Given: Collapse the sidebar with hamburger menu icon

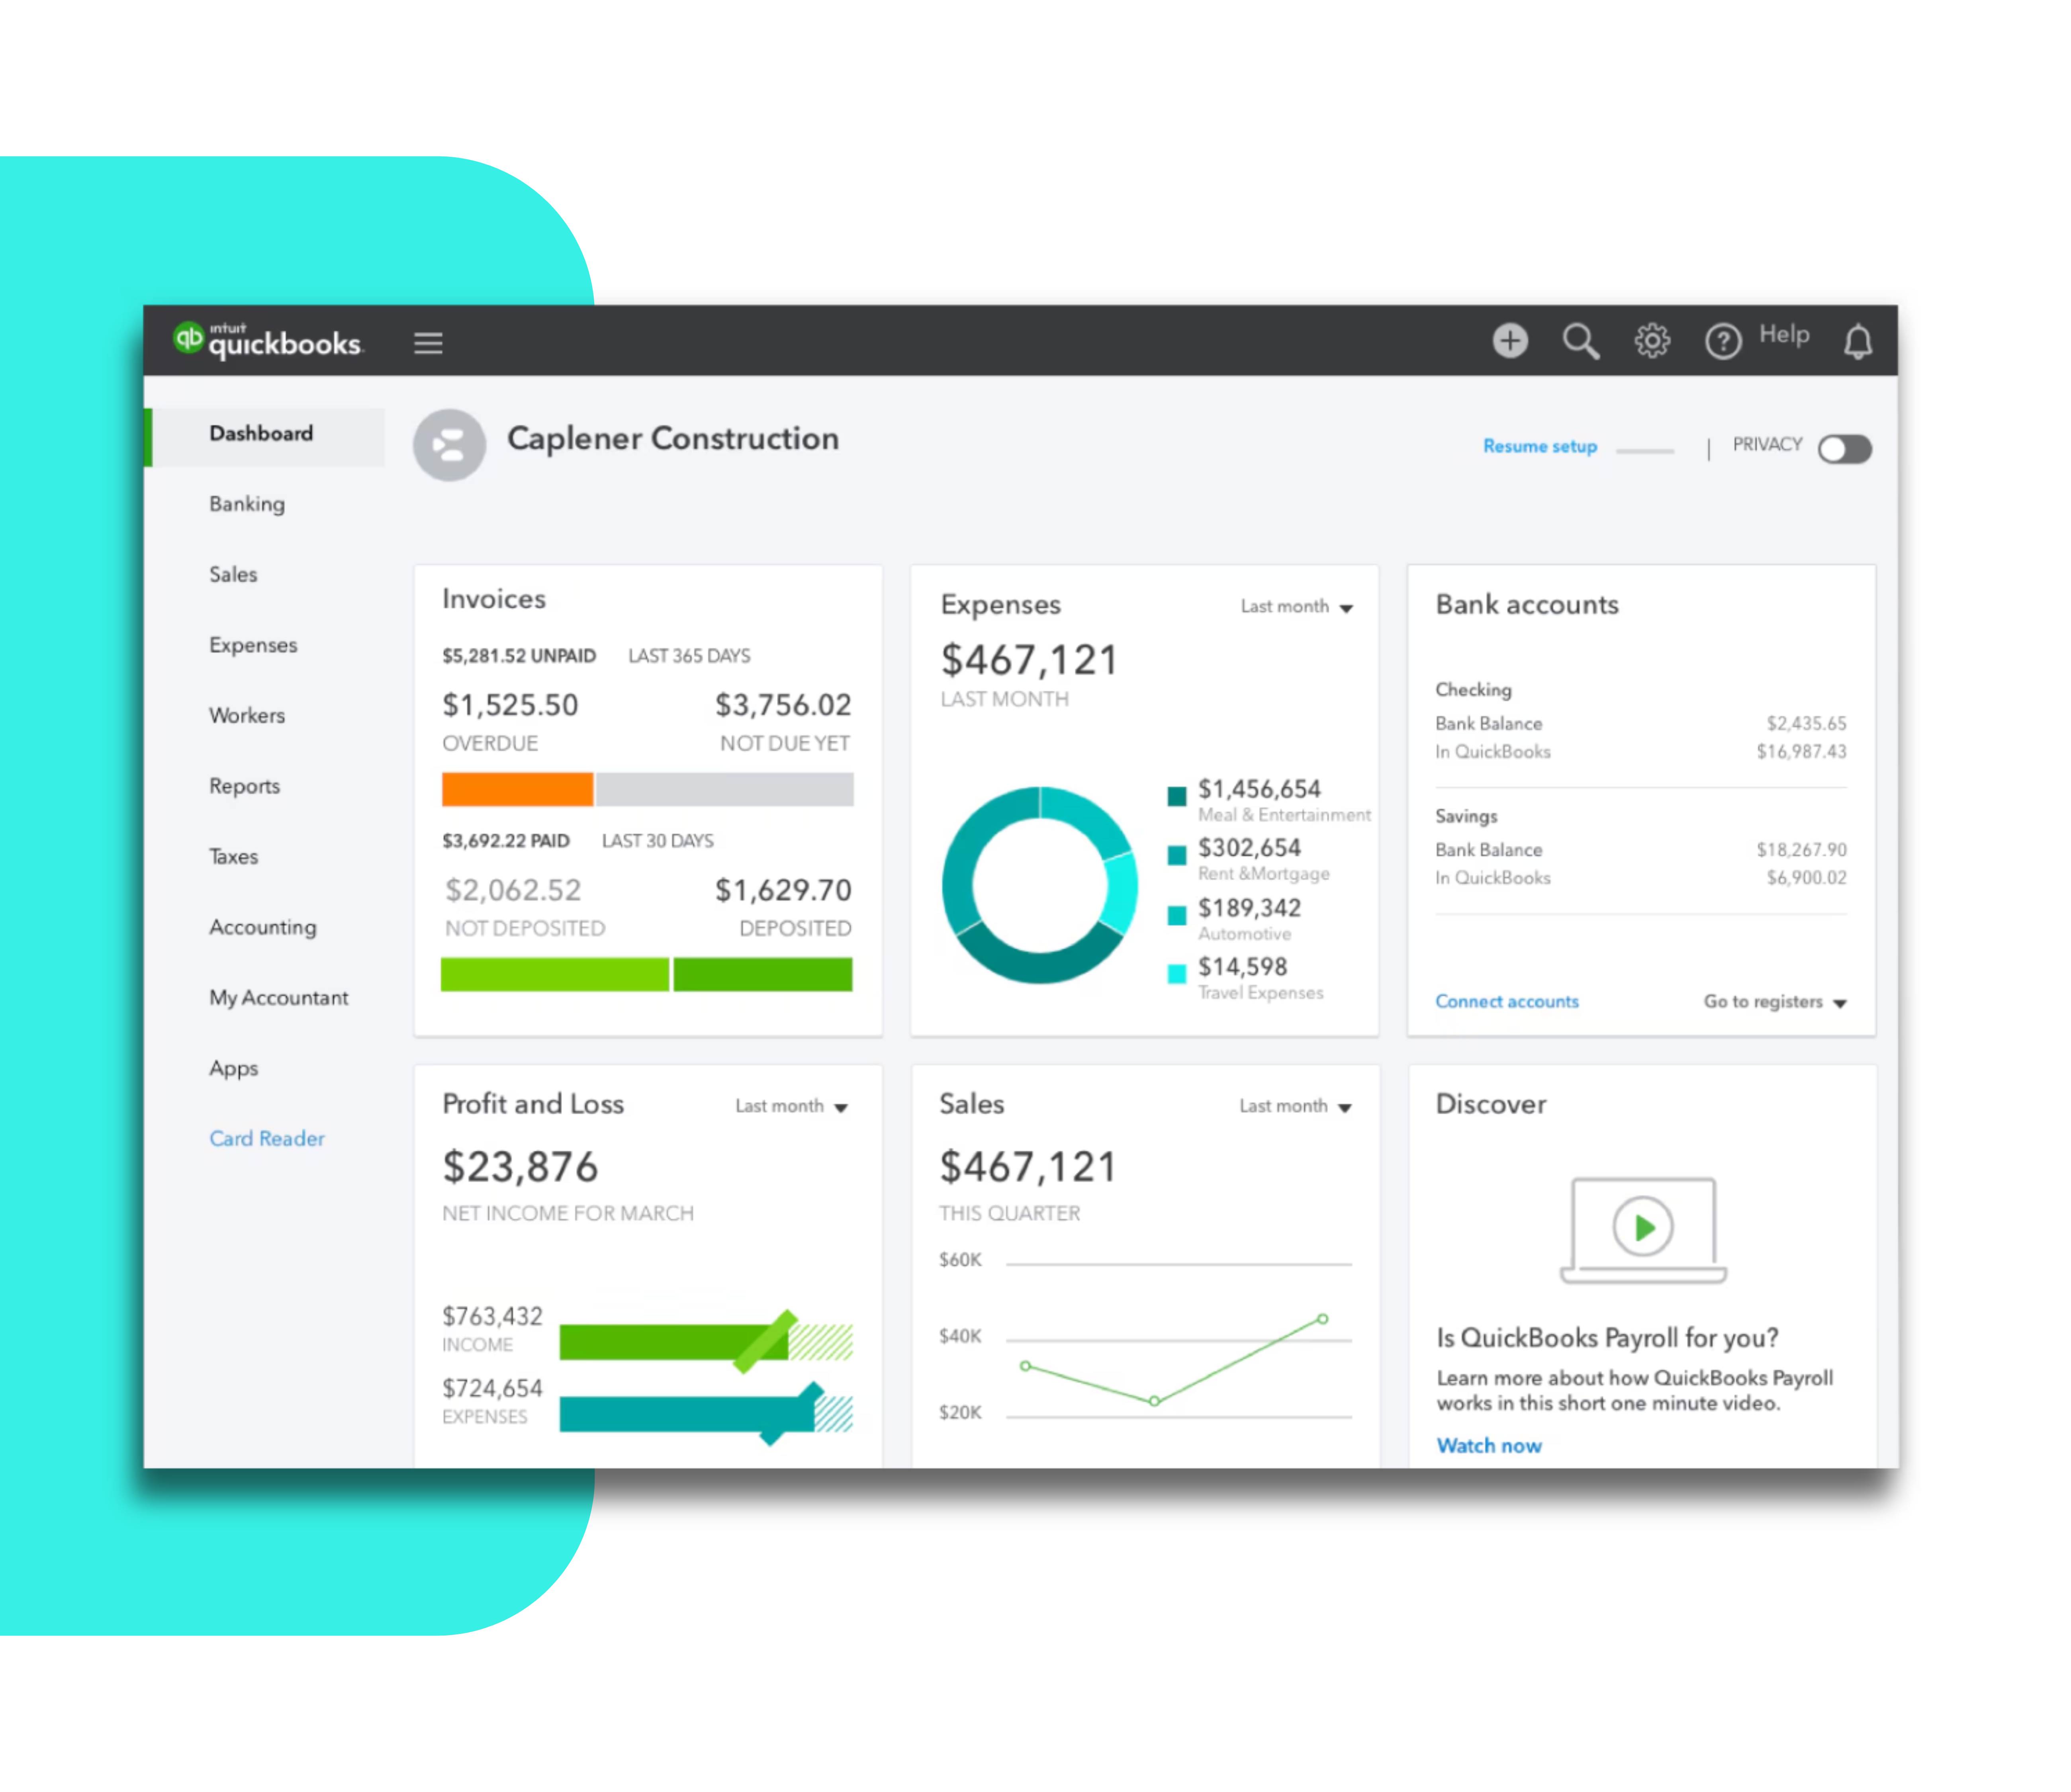Looking at the screenshot, I should click(428, 343).
